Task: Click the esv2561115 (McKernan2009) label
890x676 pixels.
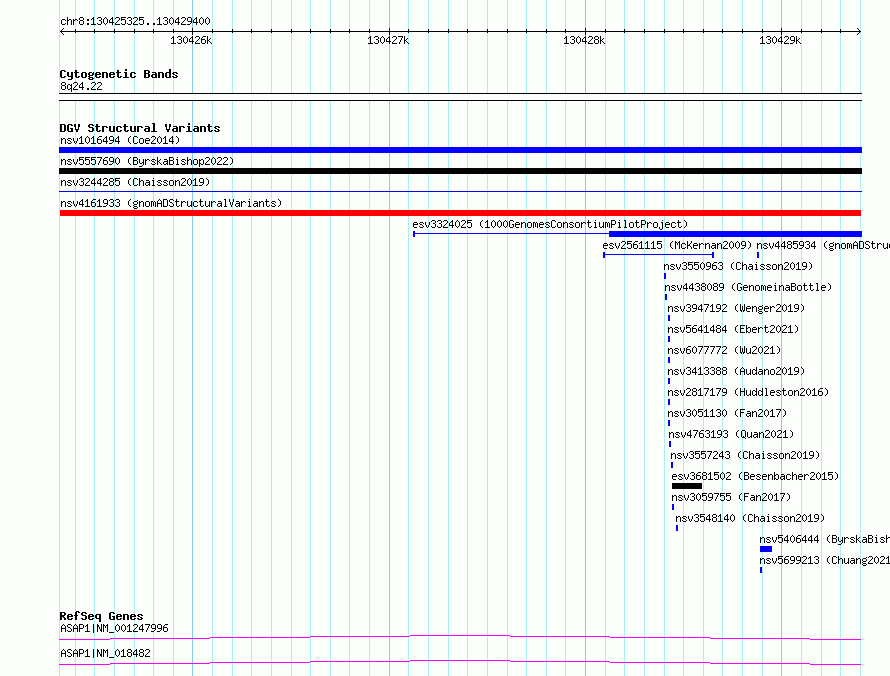Action: point(677,245)
